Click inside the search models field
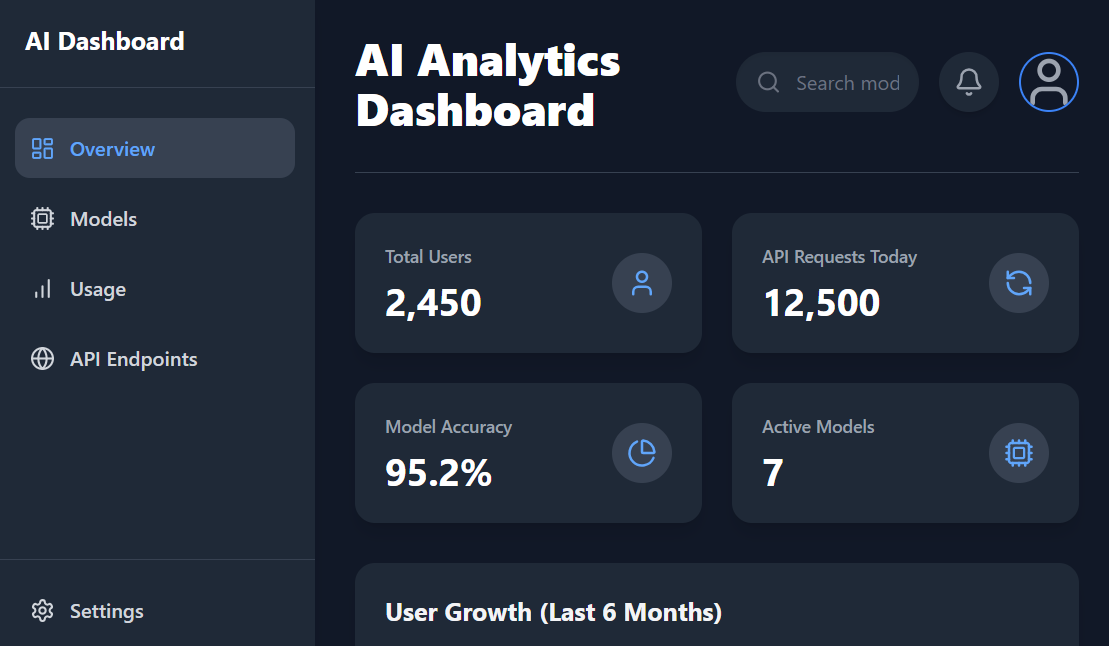This screenshot has width=1109, height=646. pos(847,82)
